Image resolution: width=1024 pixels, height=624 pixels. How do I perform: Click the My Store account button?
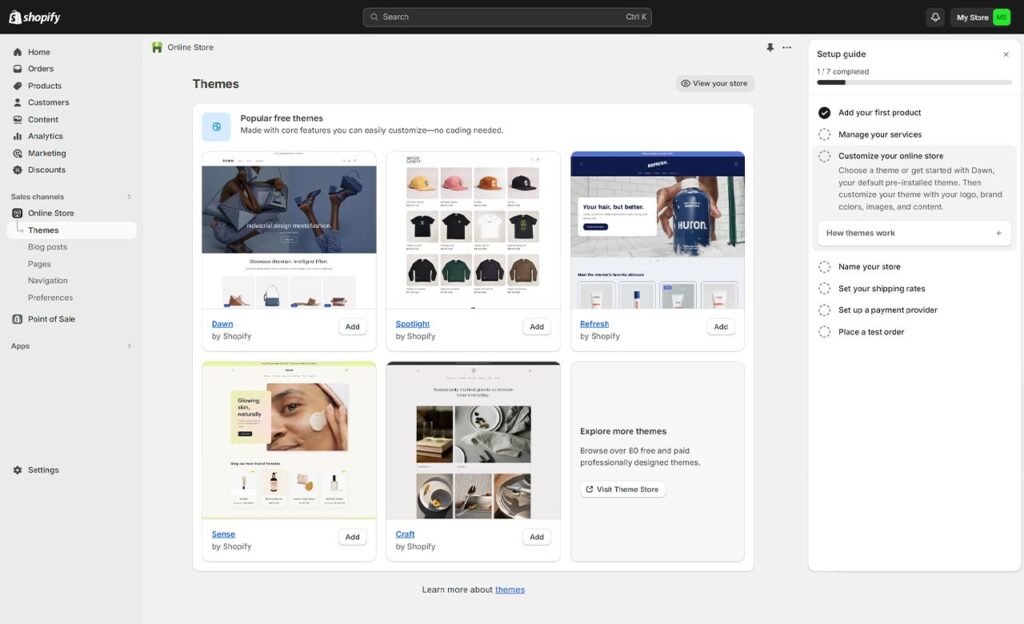tap(981, 17)
